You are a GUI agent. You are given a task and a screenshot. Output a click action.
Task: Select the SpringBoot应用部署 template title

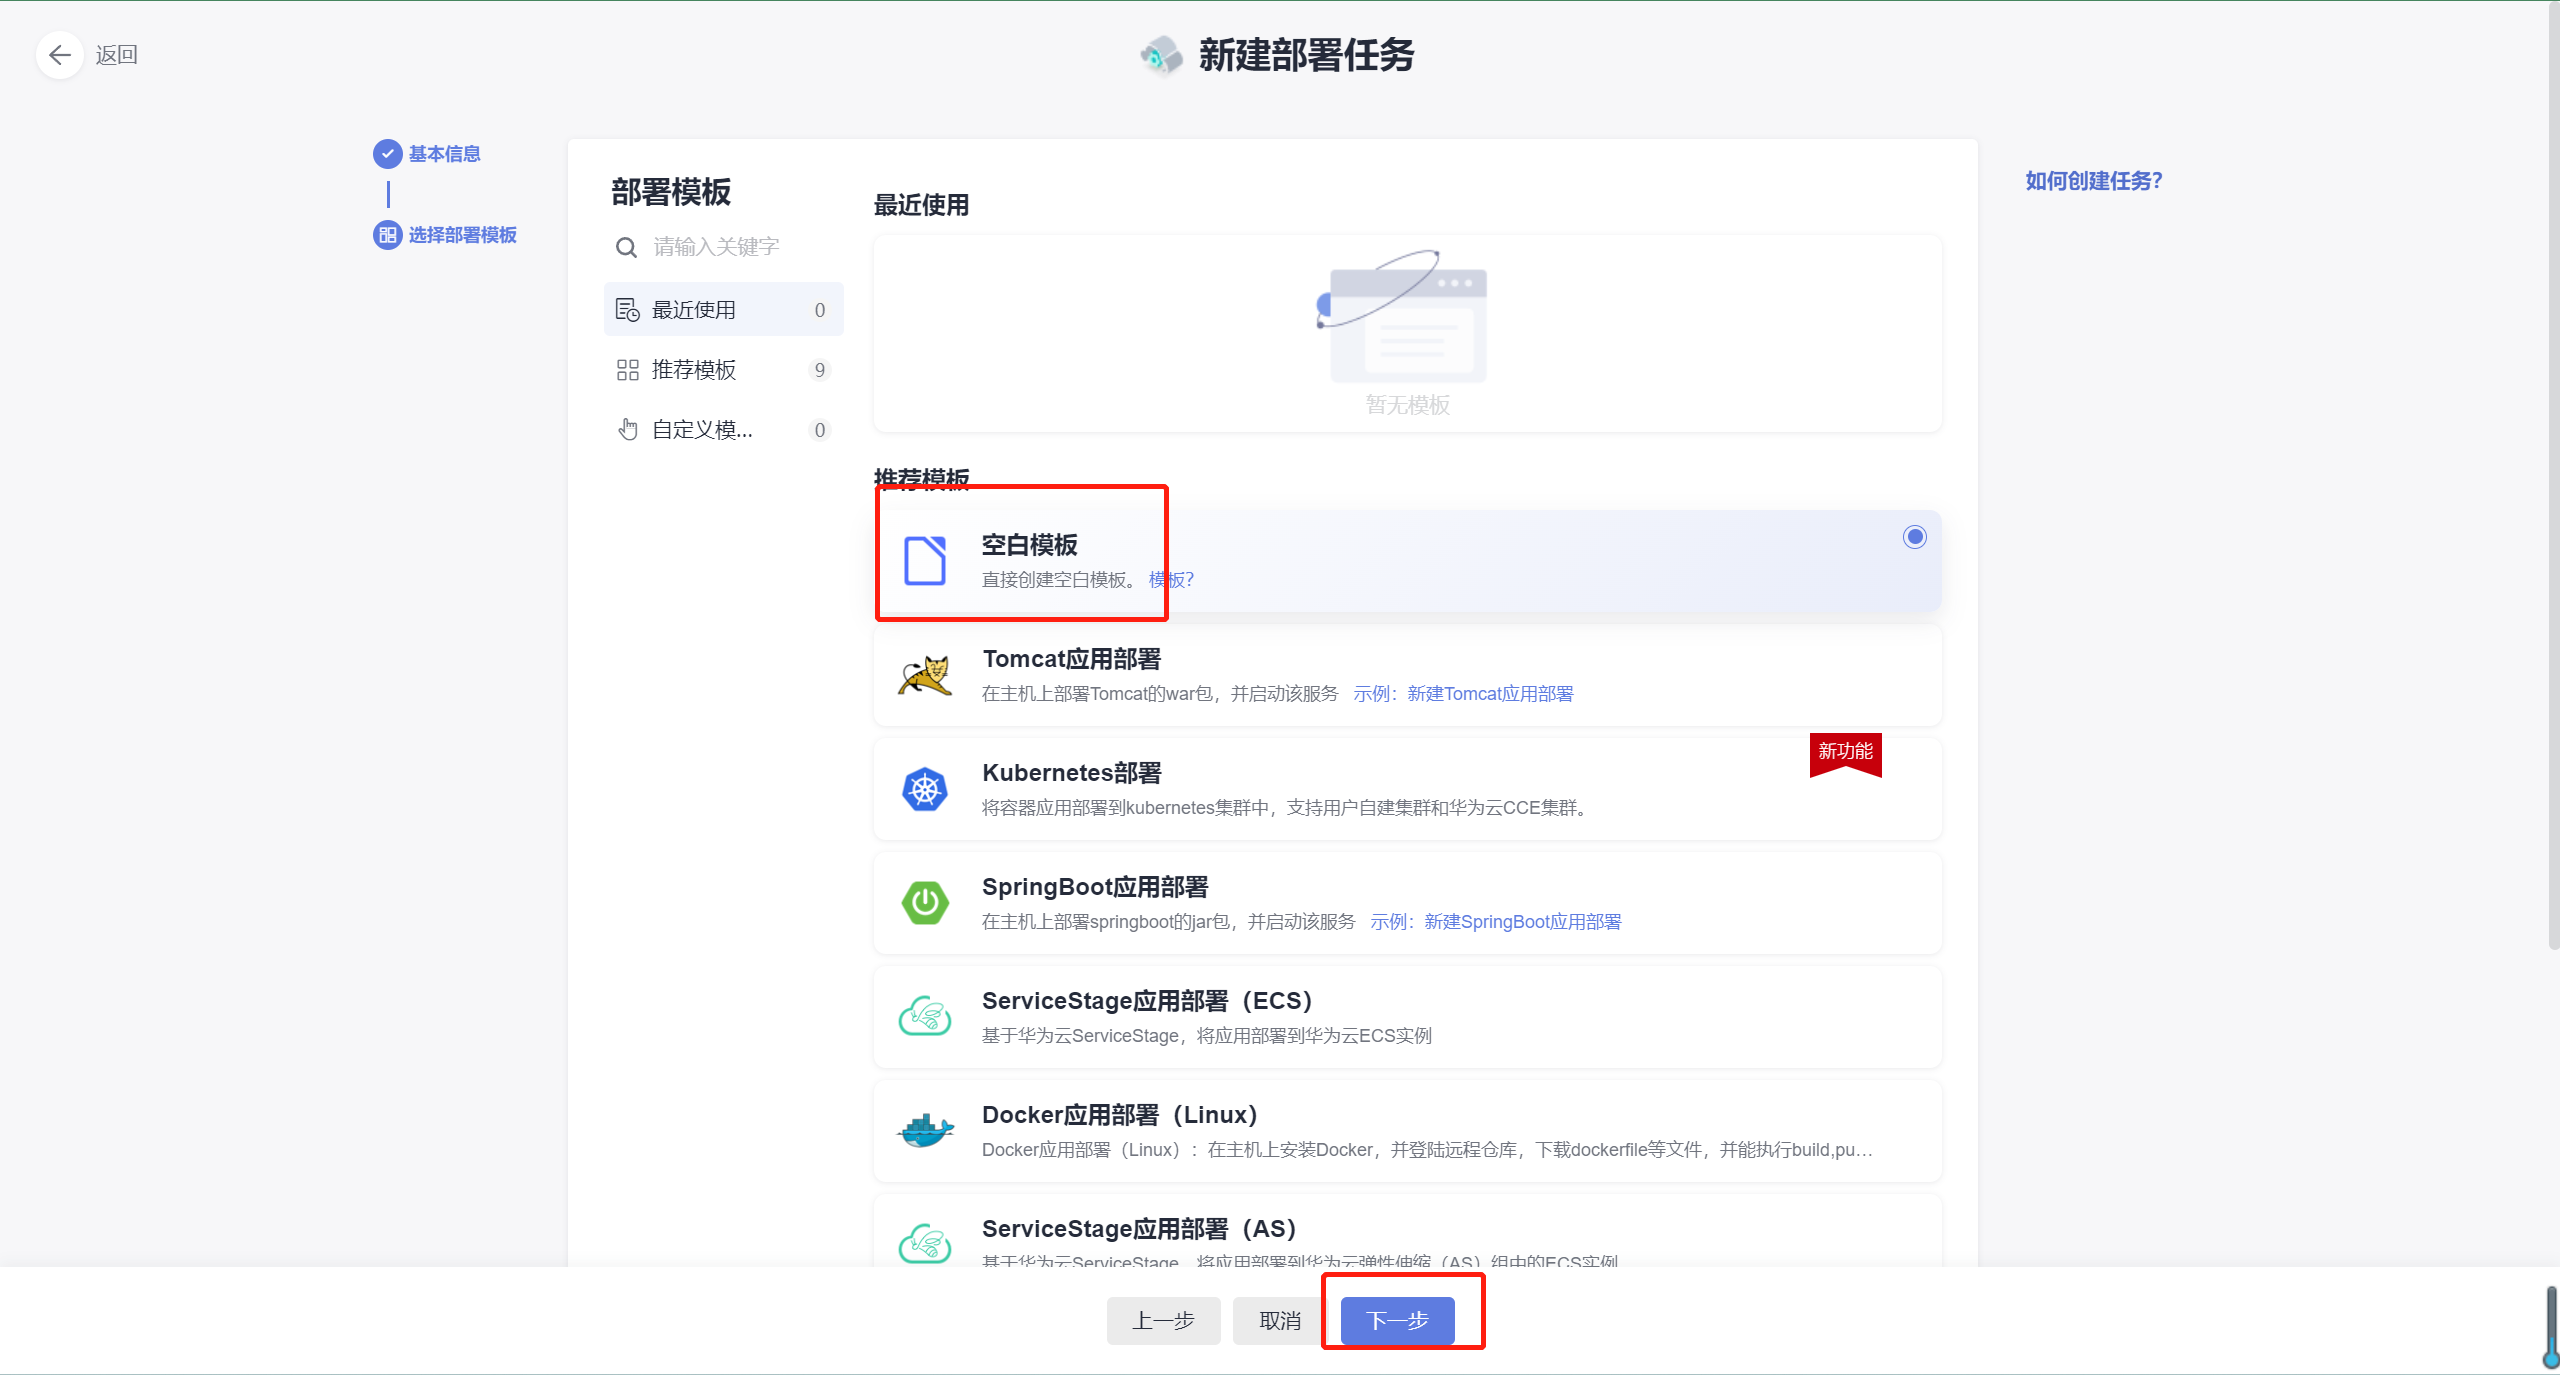[x=1095, y=887]
